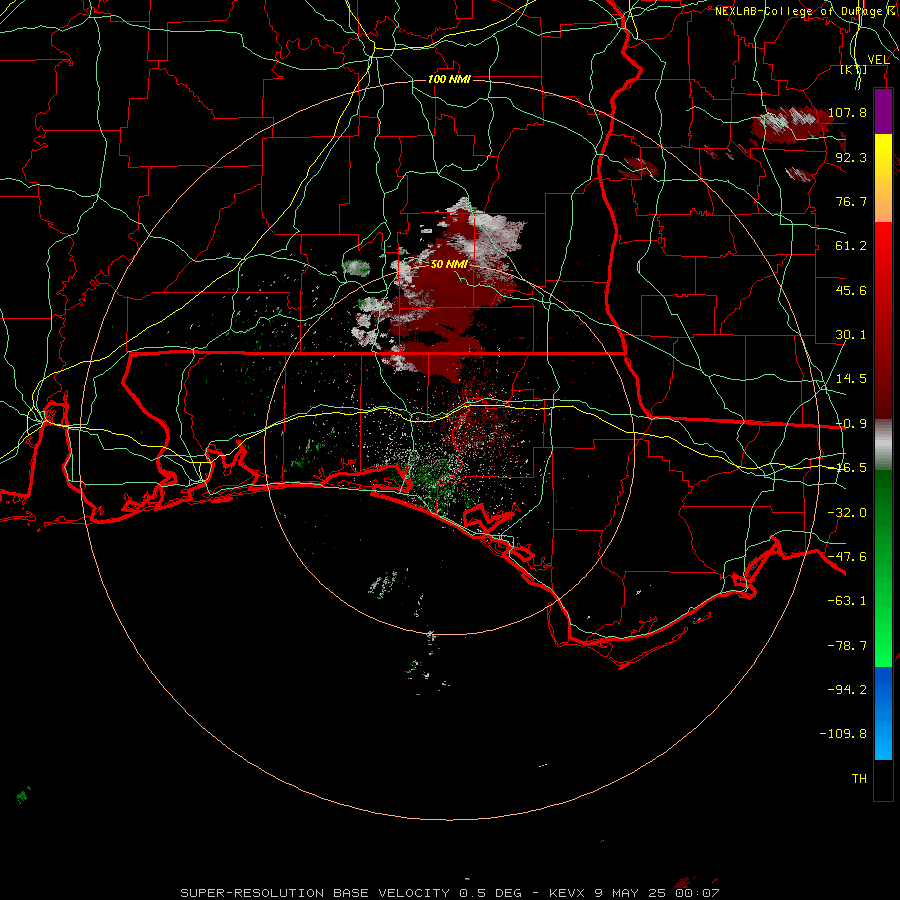Viewport: 900px width, 900px height.
Task: Select the -94.2 scale value
Action: tap(847, 689)
